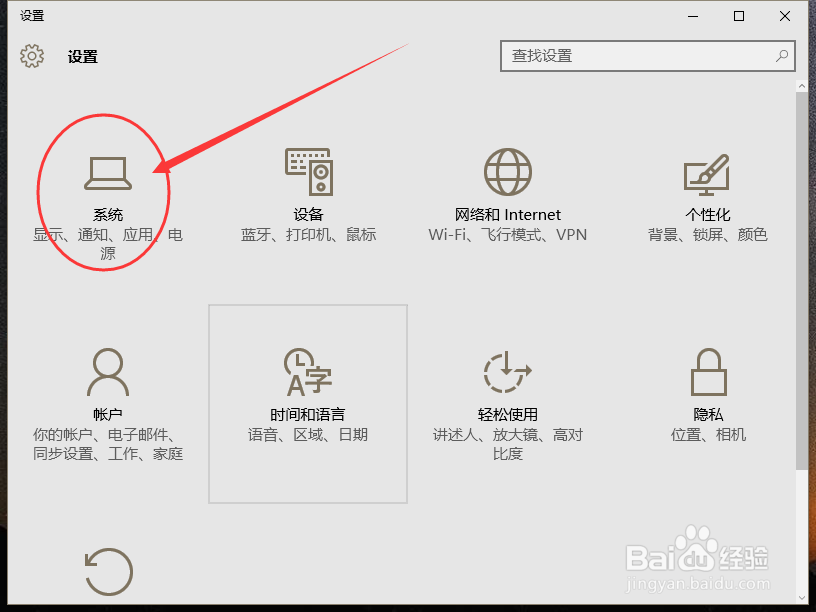This screenshot has width=816, height=612.
Task: Click the 语音、区域、日期 link
Action: click(x=308, y=435)
